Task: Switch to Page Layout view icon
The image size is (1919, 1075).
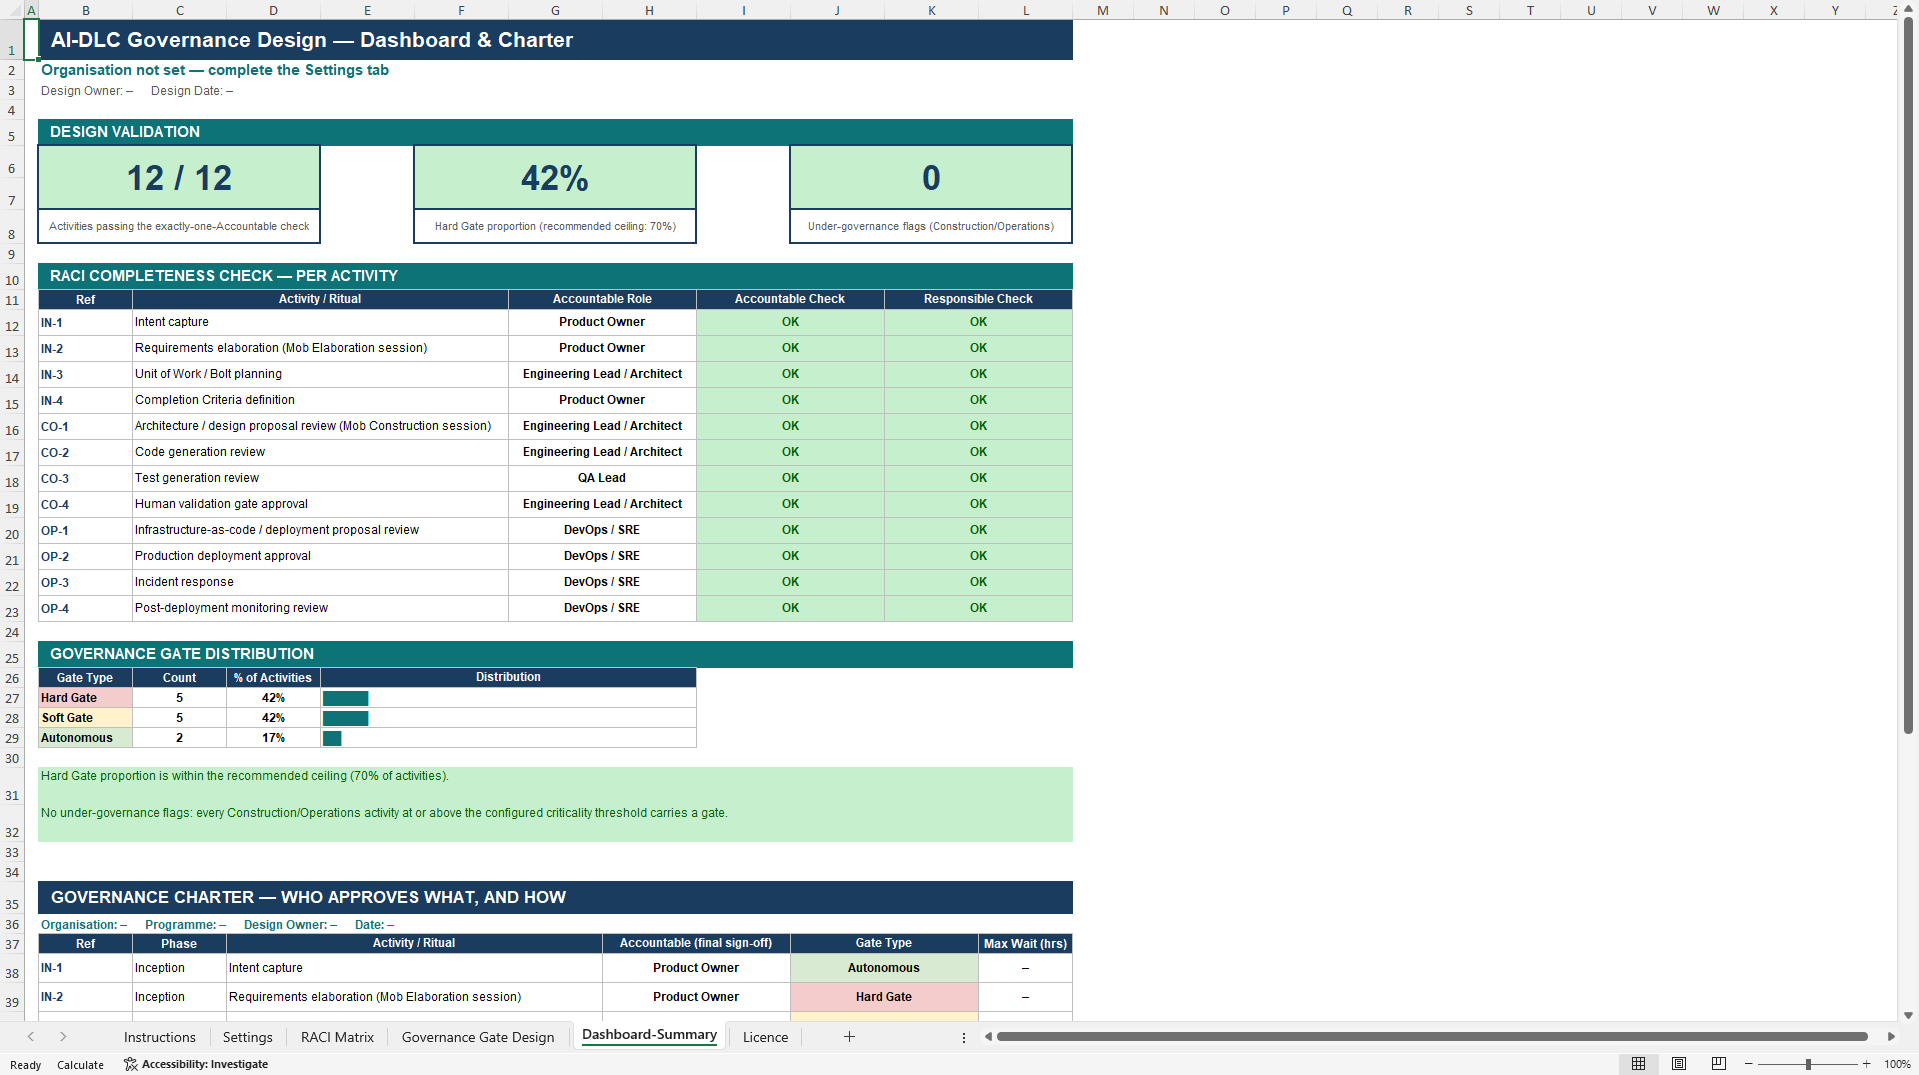Action: pyautogui.click(x=1679, y=1064)
